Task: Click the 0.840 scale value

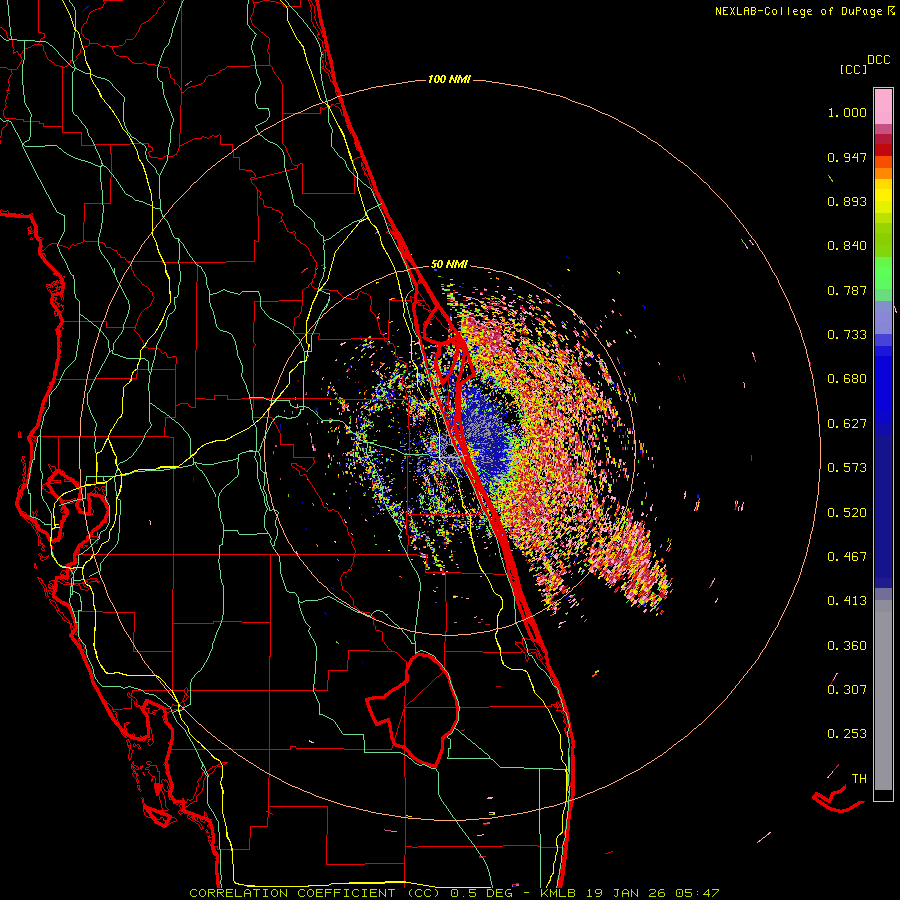Action: tap(847, 246)
